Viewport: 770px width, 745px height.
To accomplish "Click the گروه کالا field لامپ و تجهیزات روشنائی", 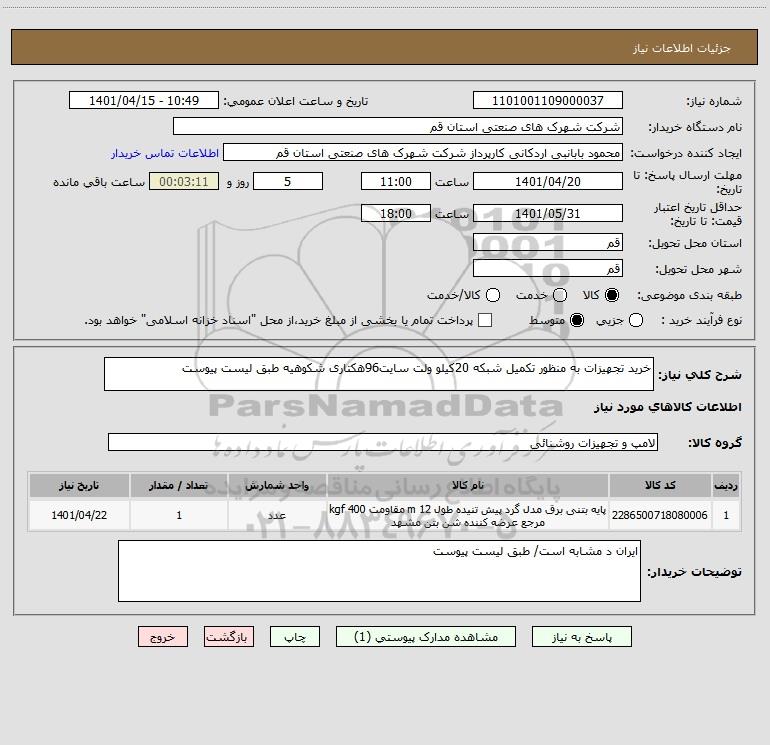I will coord(383,442).
